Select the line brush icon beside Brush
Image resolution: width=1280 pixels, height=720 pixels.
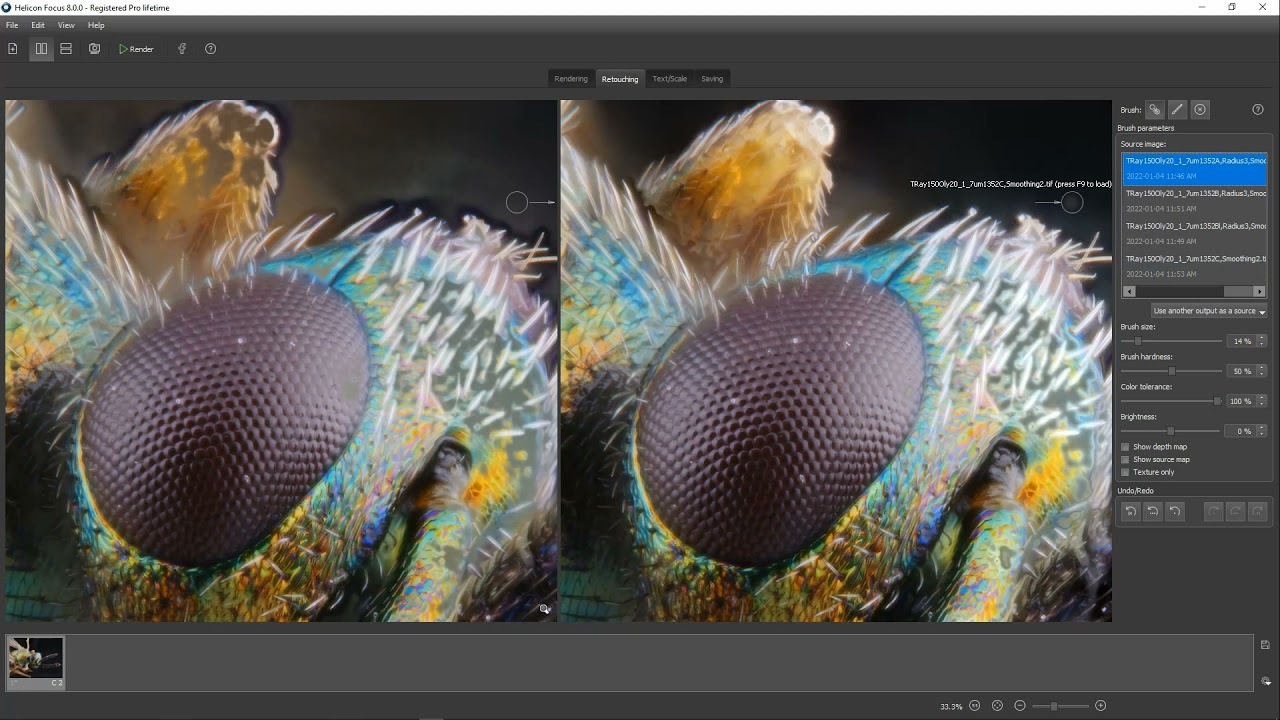point(1177,110)
